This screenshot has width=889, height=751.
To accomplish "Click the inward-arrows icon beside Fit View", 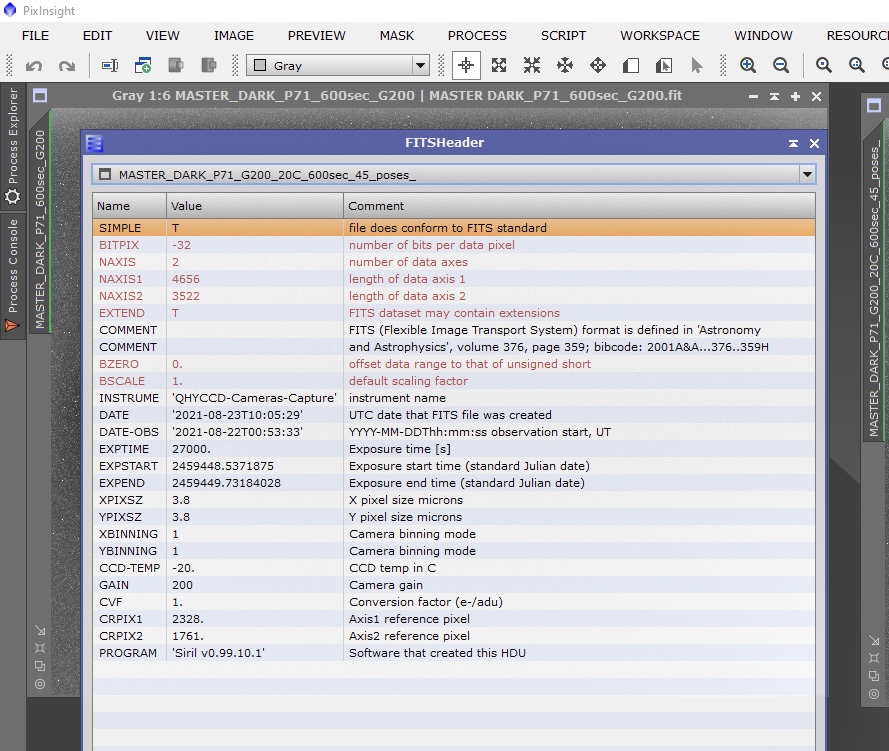I will (x=532, y=65).
